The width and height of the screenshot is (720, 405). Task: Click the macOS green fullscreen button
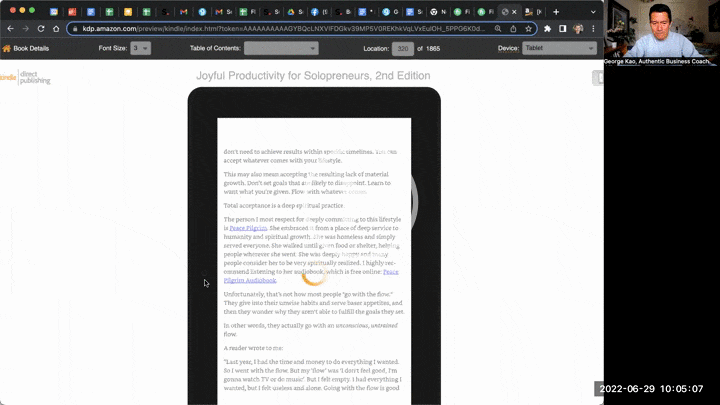(32, 10)
